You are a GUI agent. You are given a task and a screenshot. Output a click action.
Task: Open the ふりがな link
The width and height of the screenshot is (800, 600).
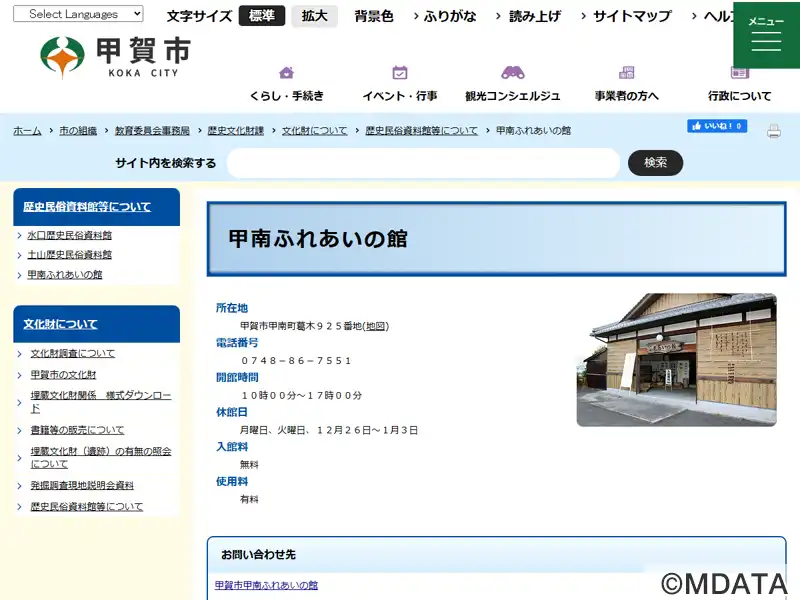445,16
